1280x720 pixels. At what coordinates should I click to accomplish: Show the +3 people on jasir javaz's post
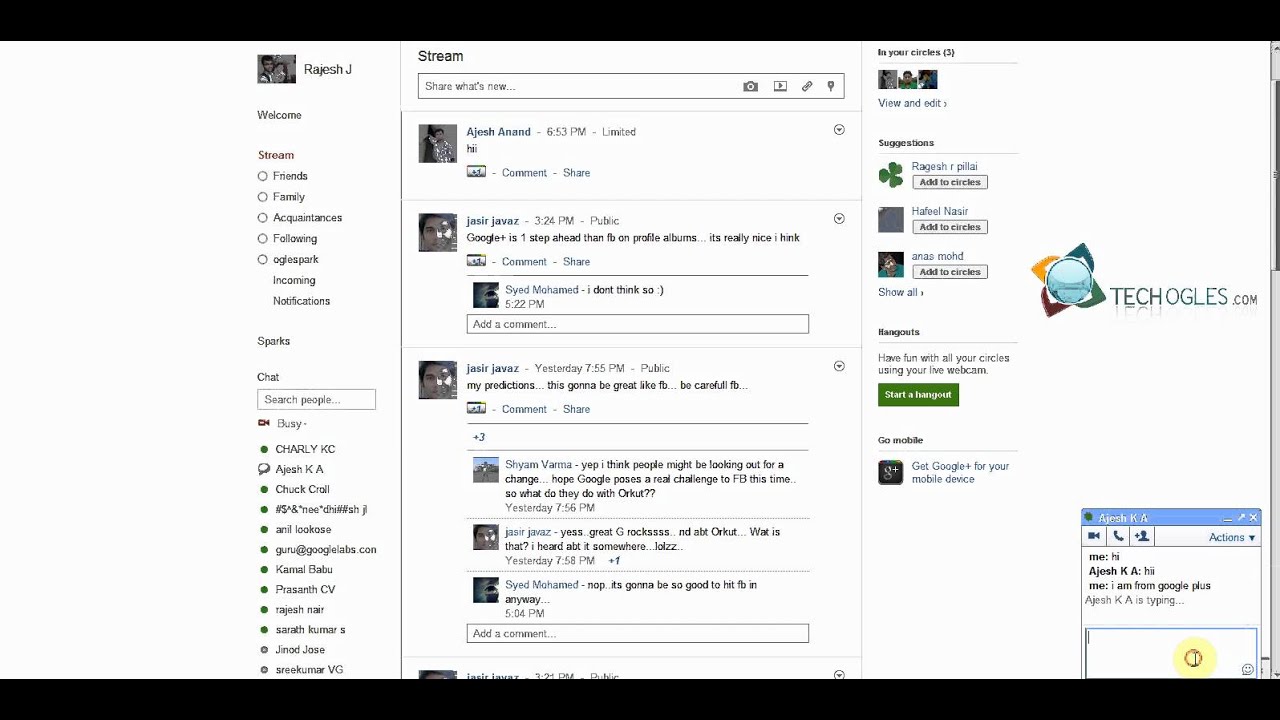479,437
